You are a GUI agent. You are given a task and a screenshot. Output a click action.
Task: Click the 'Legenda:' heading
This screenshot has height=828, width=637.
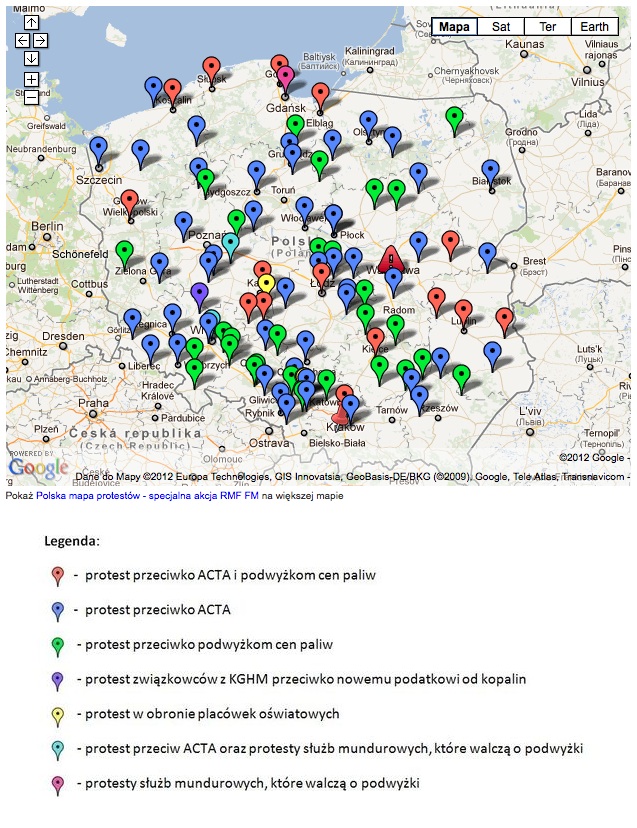coord(72,541)
